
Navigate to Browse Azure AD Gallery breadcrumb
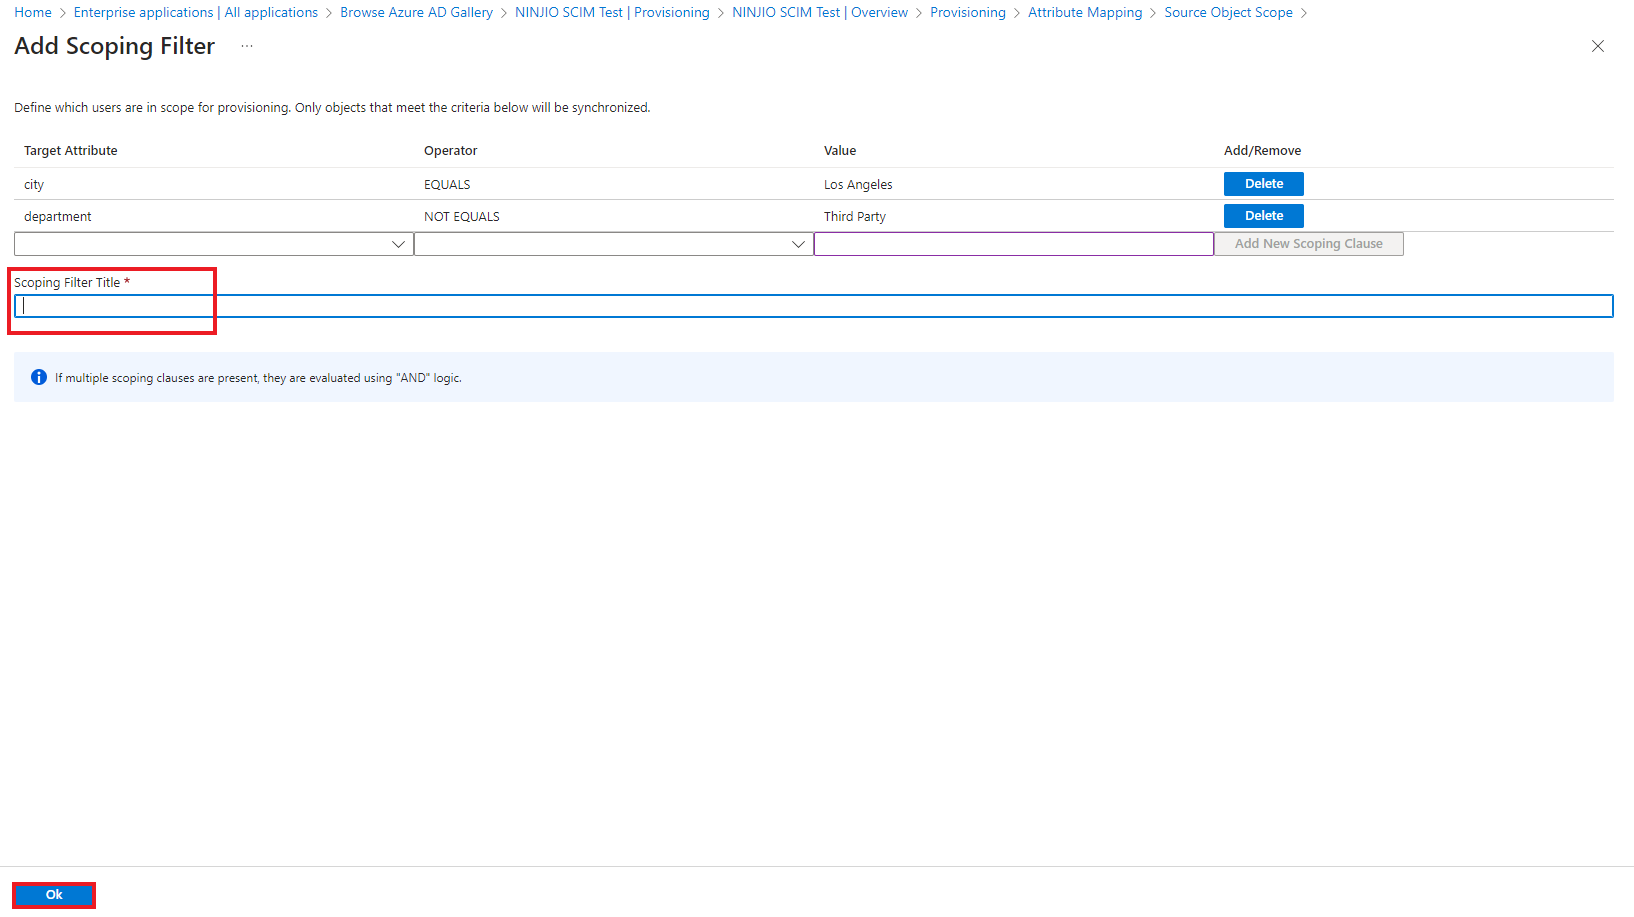[416, 13]
